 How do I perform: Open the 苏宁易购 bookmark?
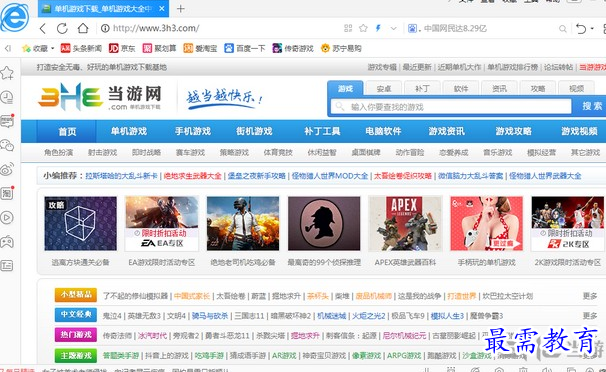pyautogui.click(x=341, y=48)
